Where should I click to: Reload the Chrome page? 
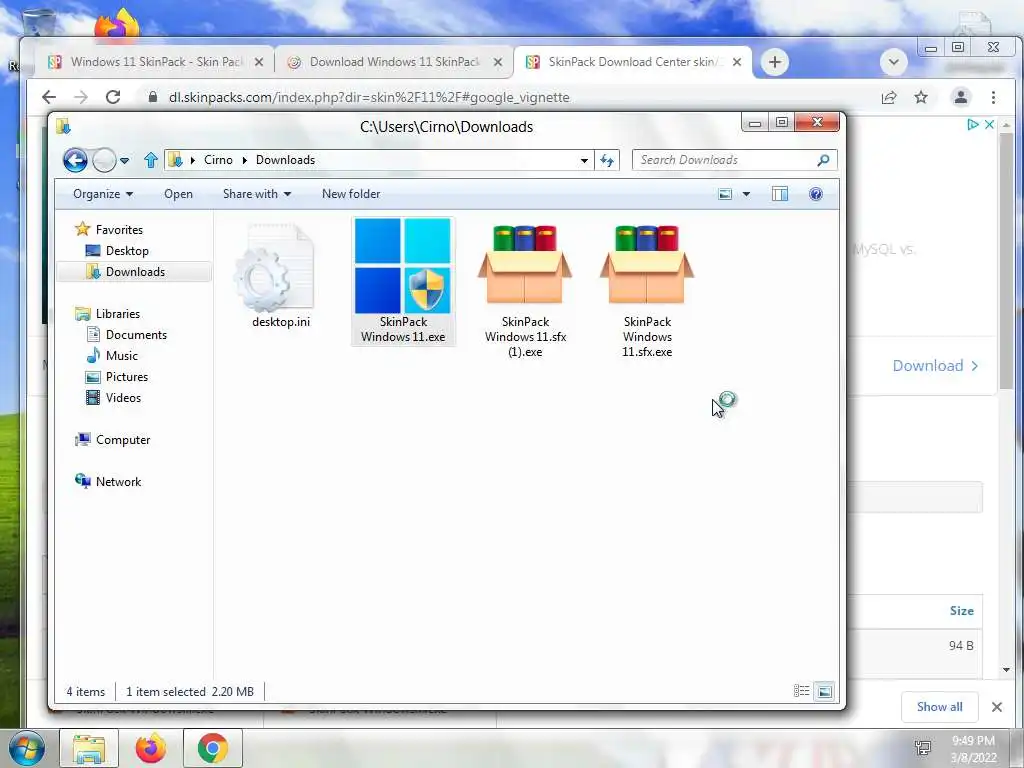[x=113, y=97]
